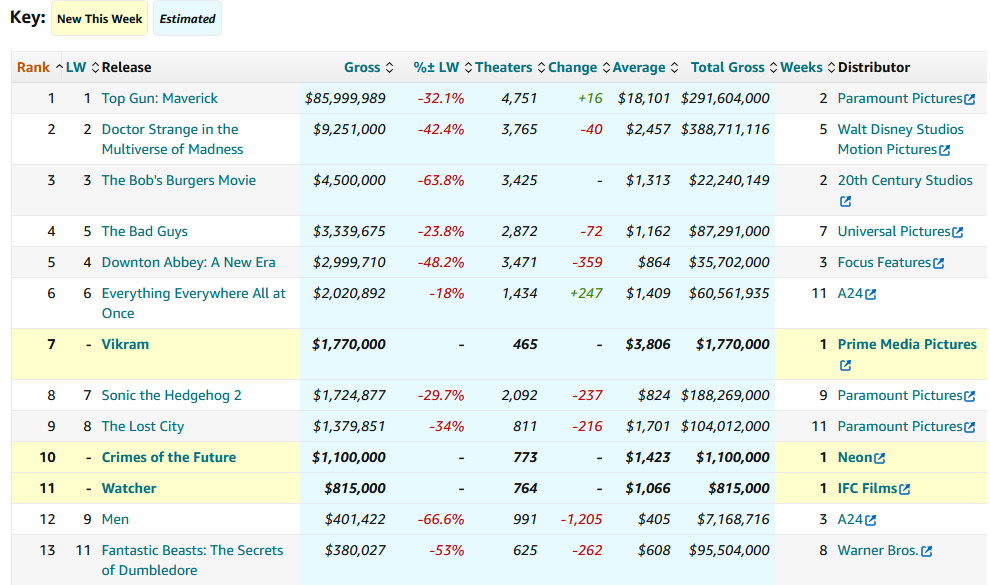Select the -48.2% change value
Viewport: 990px width, 585px height.
[x=441, y=263]
